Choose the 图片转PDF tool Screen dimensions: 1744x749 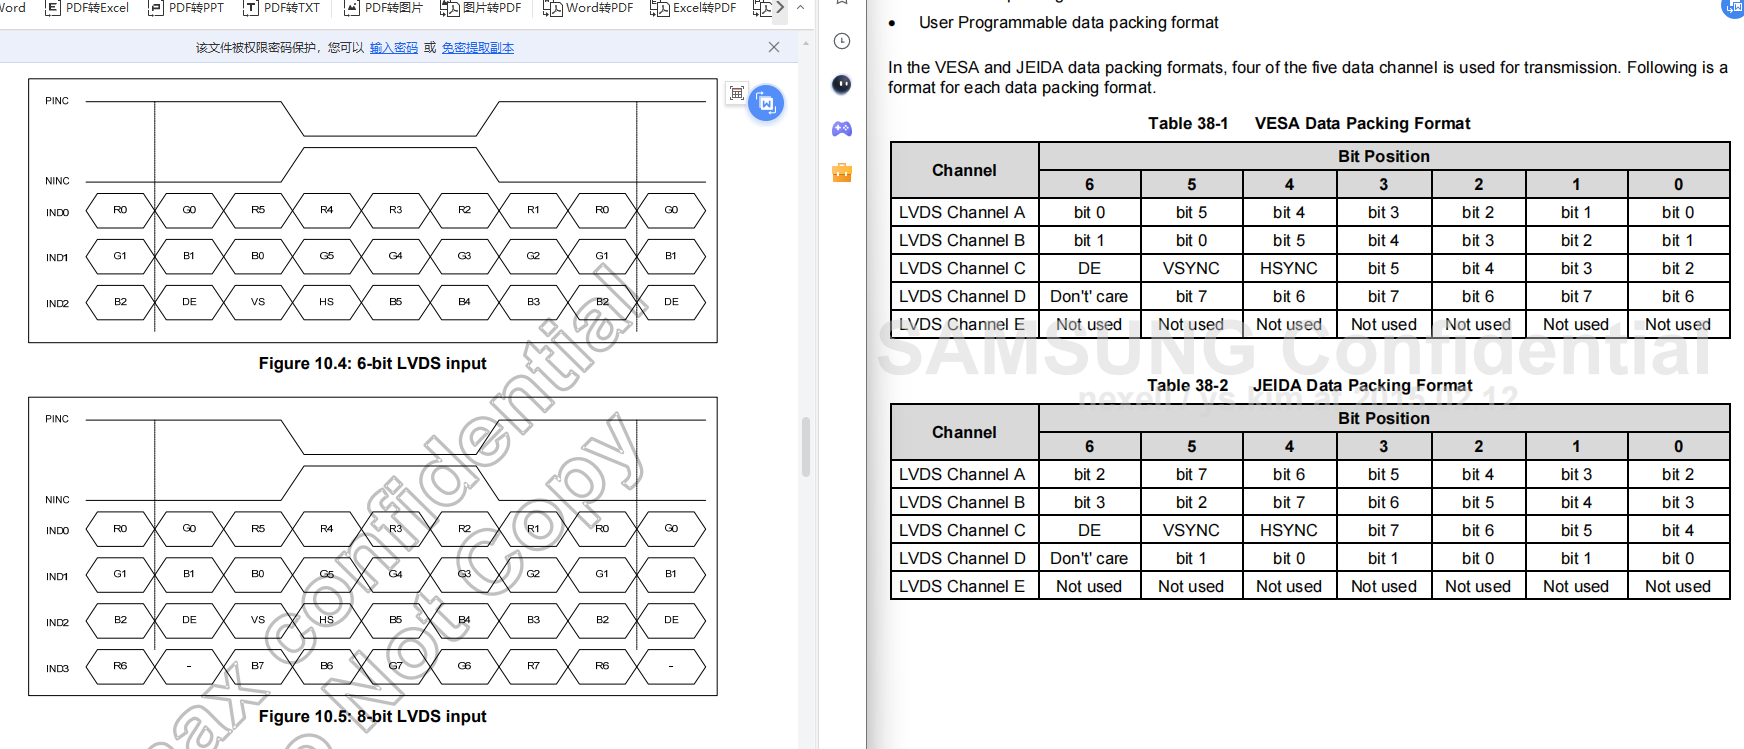pyautogui.click(x=481, y=8)
